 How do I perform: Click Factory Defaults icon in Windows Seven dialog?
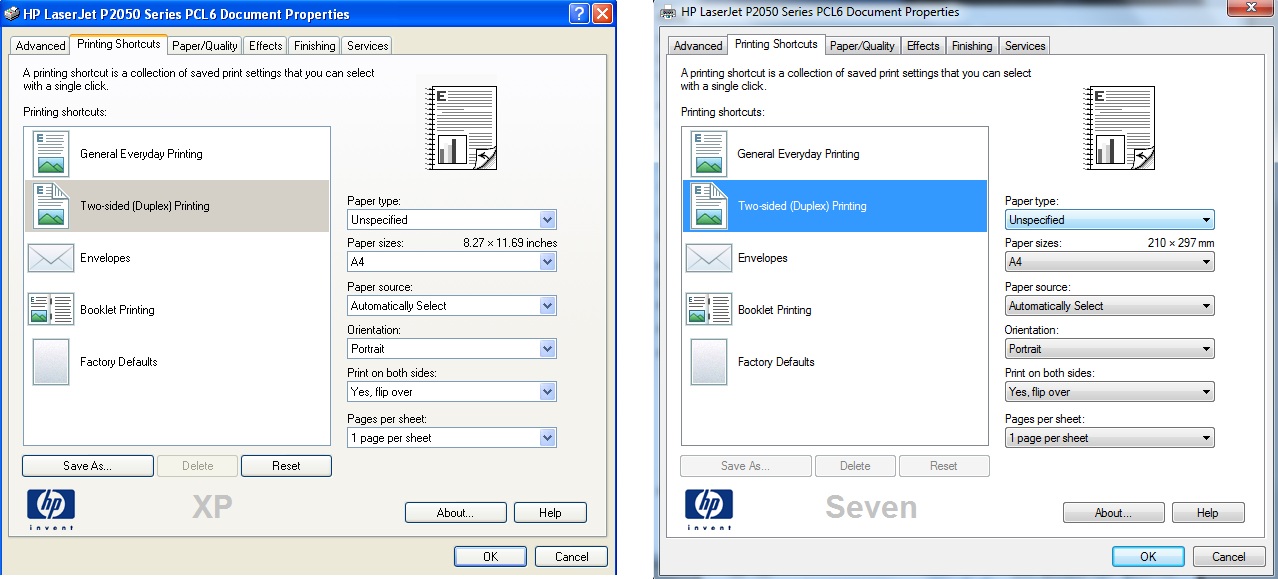click(x=708, y=362)
